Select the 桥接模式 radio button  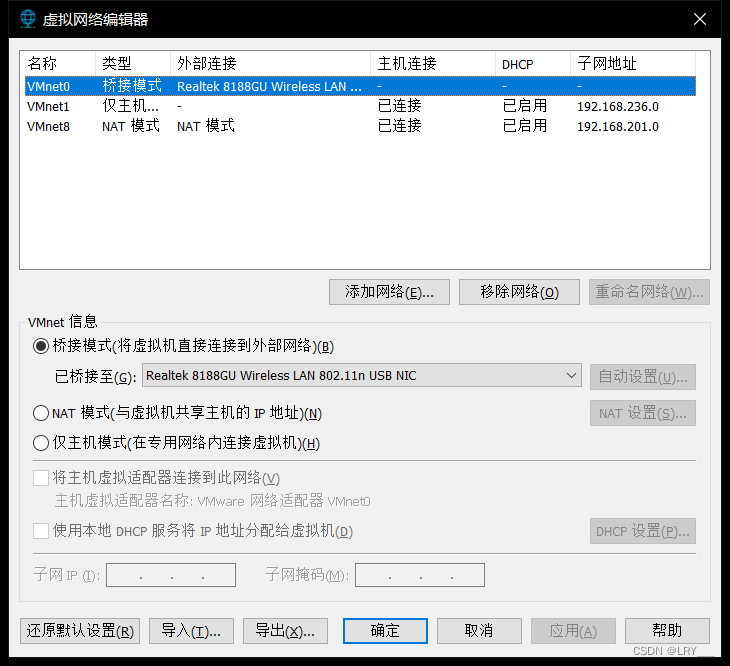tap(41, 346)
